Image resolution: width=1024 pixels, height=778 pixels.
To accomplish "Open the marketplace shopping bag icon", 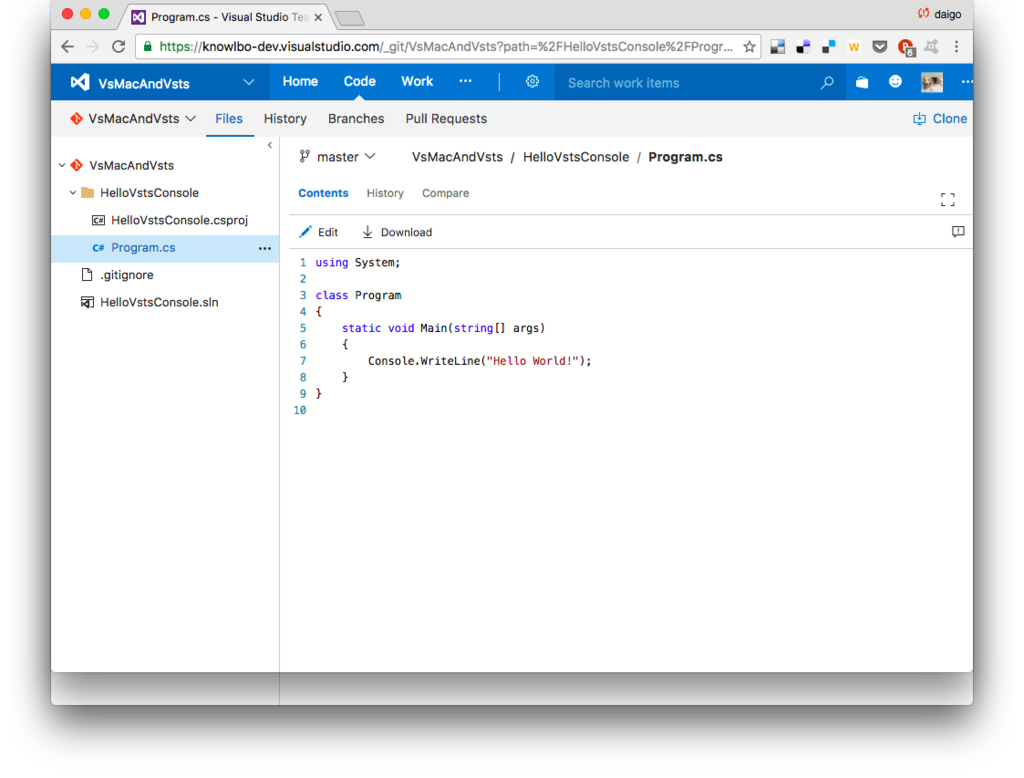I will 862,82.
